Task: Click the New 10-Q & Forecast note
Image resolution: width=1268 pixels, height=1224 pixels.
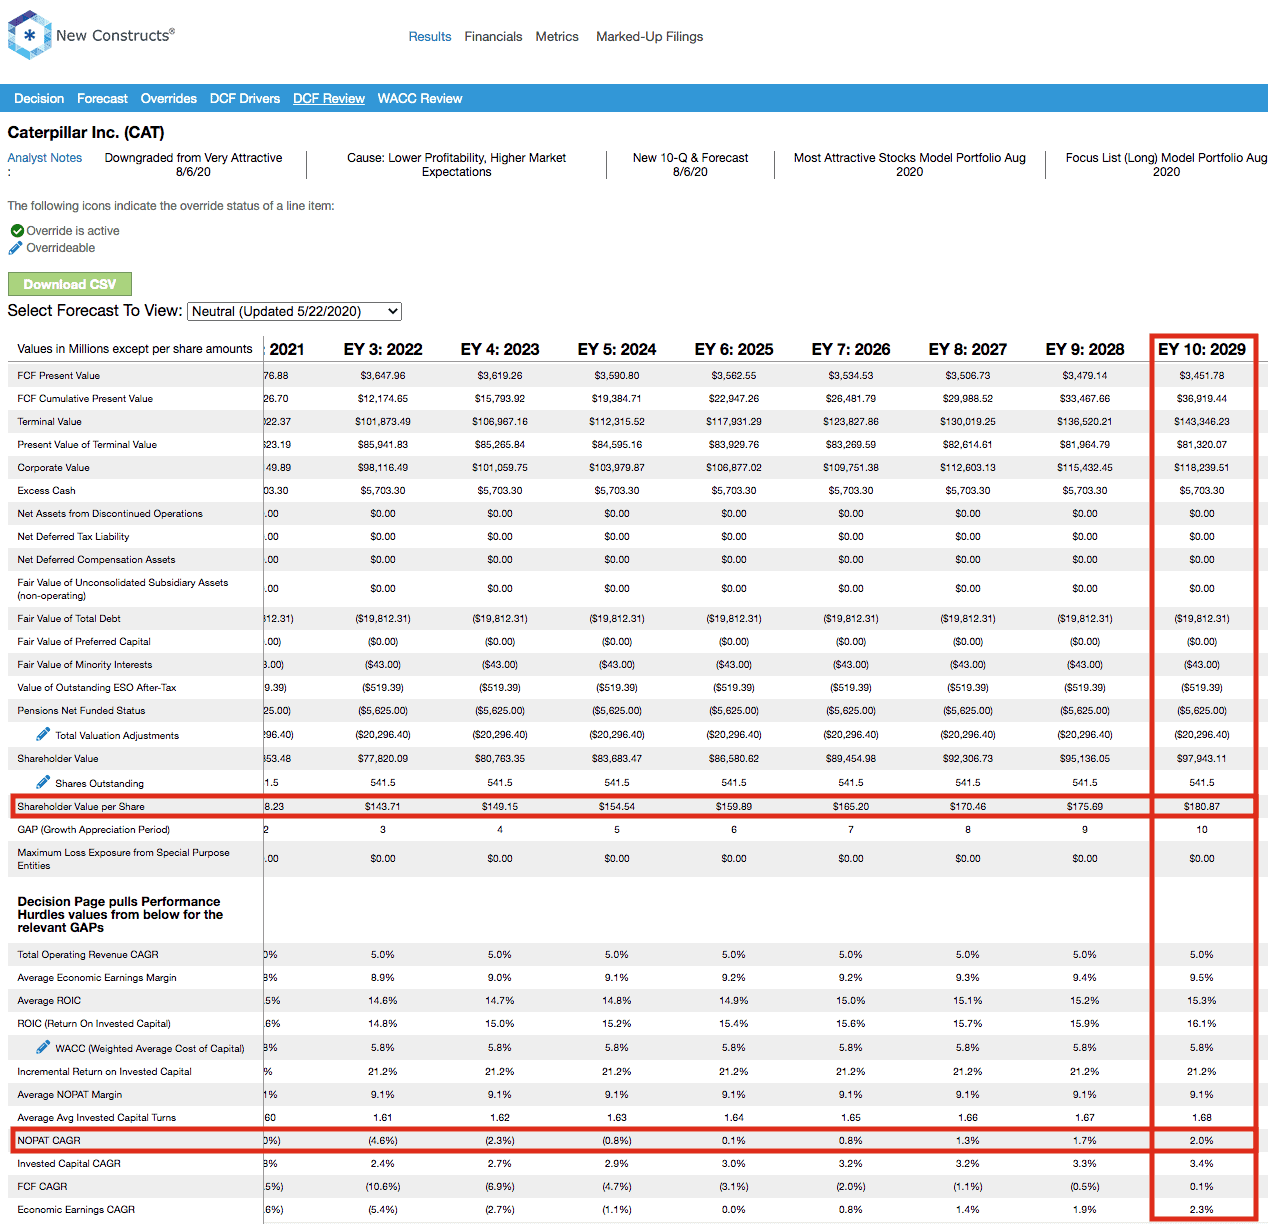Action: coord(690,165)
